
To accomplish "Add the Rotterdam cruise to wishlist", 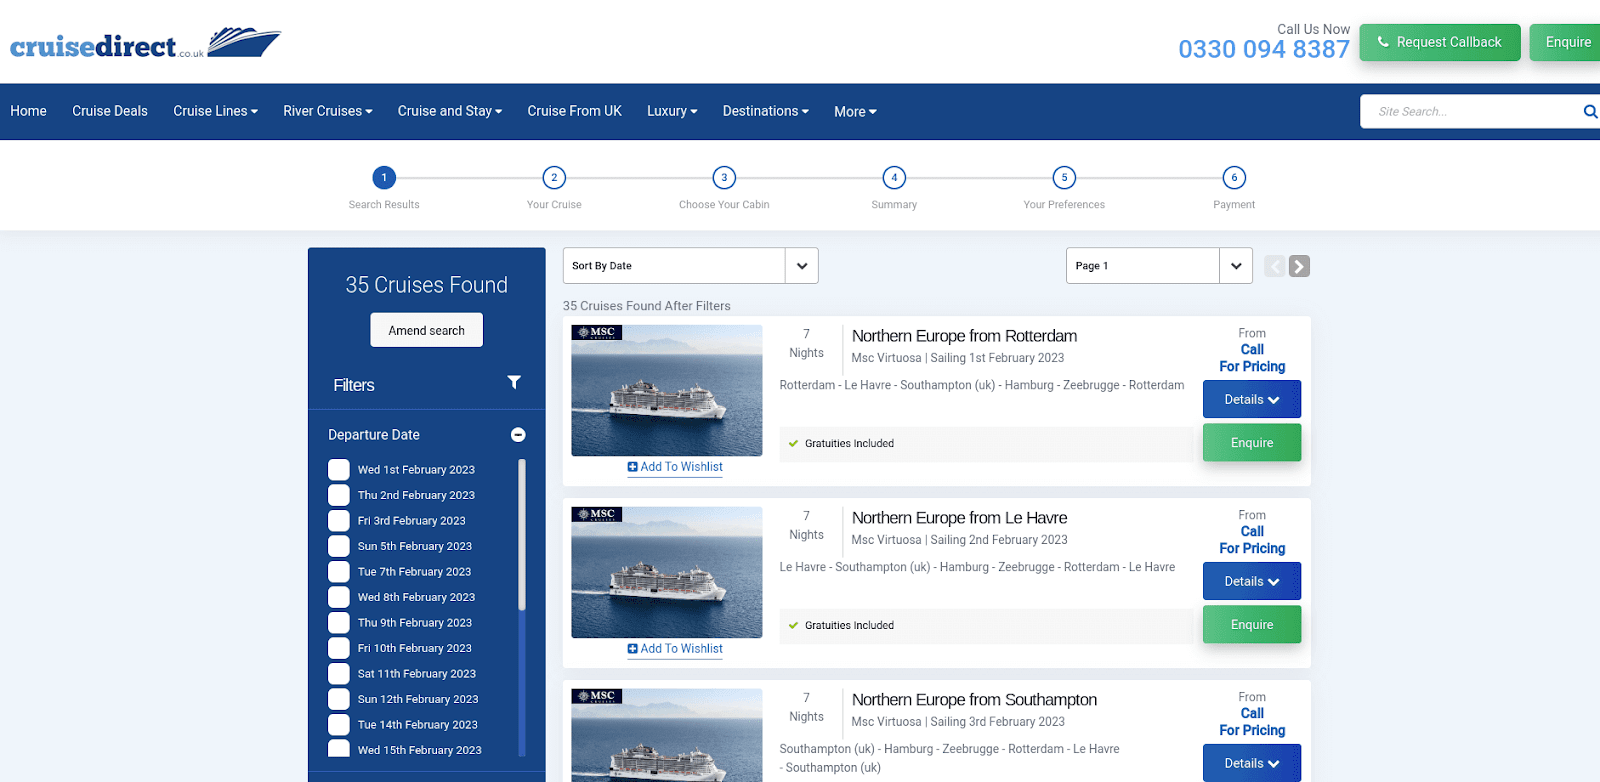I will (675, 467).
